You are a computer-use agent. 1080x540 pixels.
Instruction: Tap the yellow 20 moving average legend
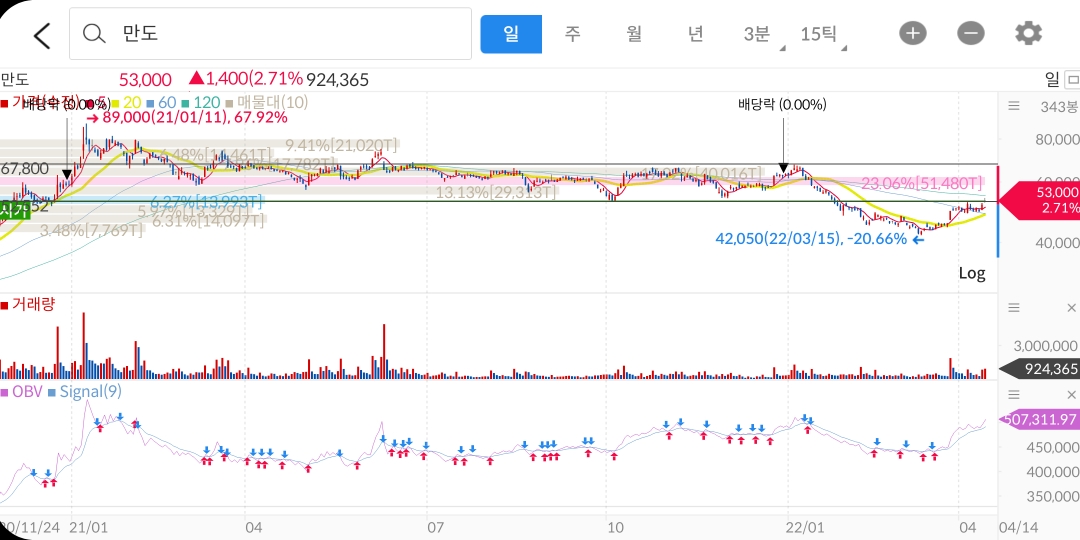point(127,103)
